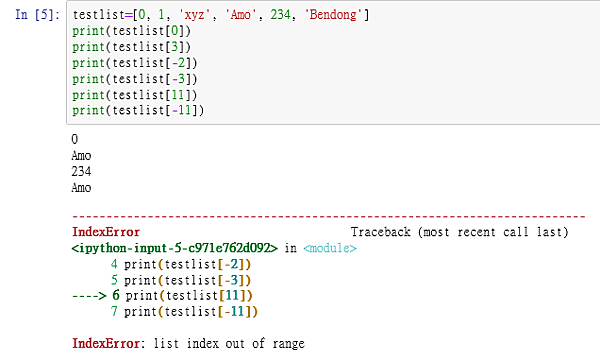Click Traceback (most recent call last) text
Viewport: 600px width, 361px height.
coord(460,232)
